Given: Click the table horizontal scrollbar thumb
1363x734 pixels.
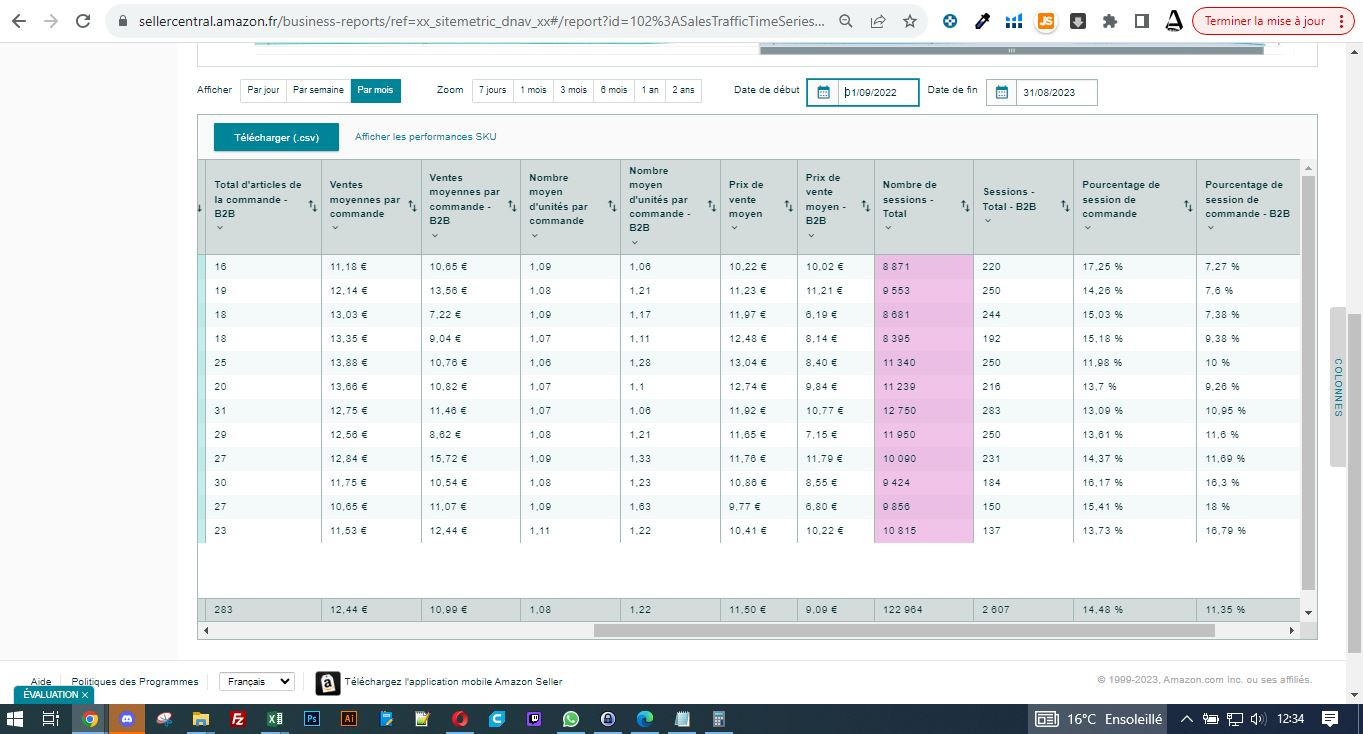Looking at the screenshot, I should click(x=904, y=631).
